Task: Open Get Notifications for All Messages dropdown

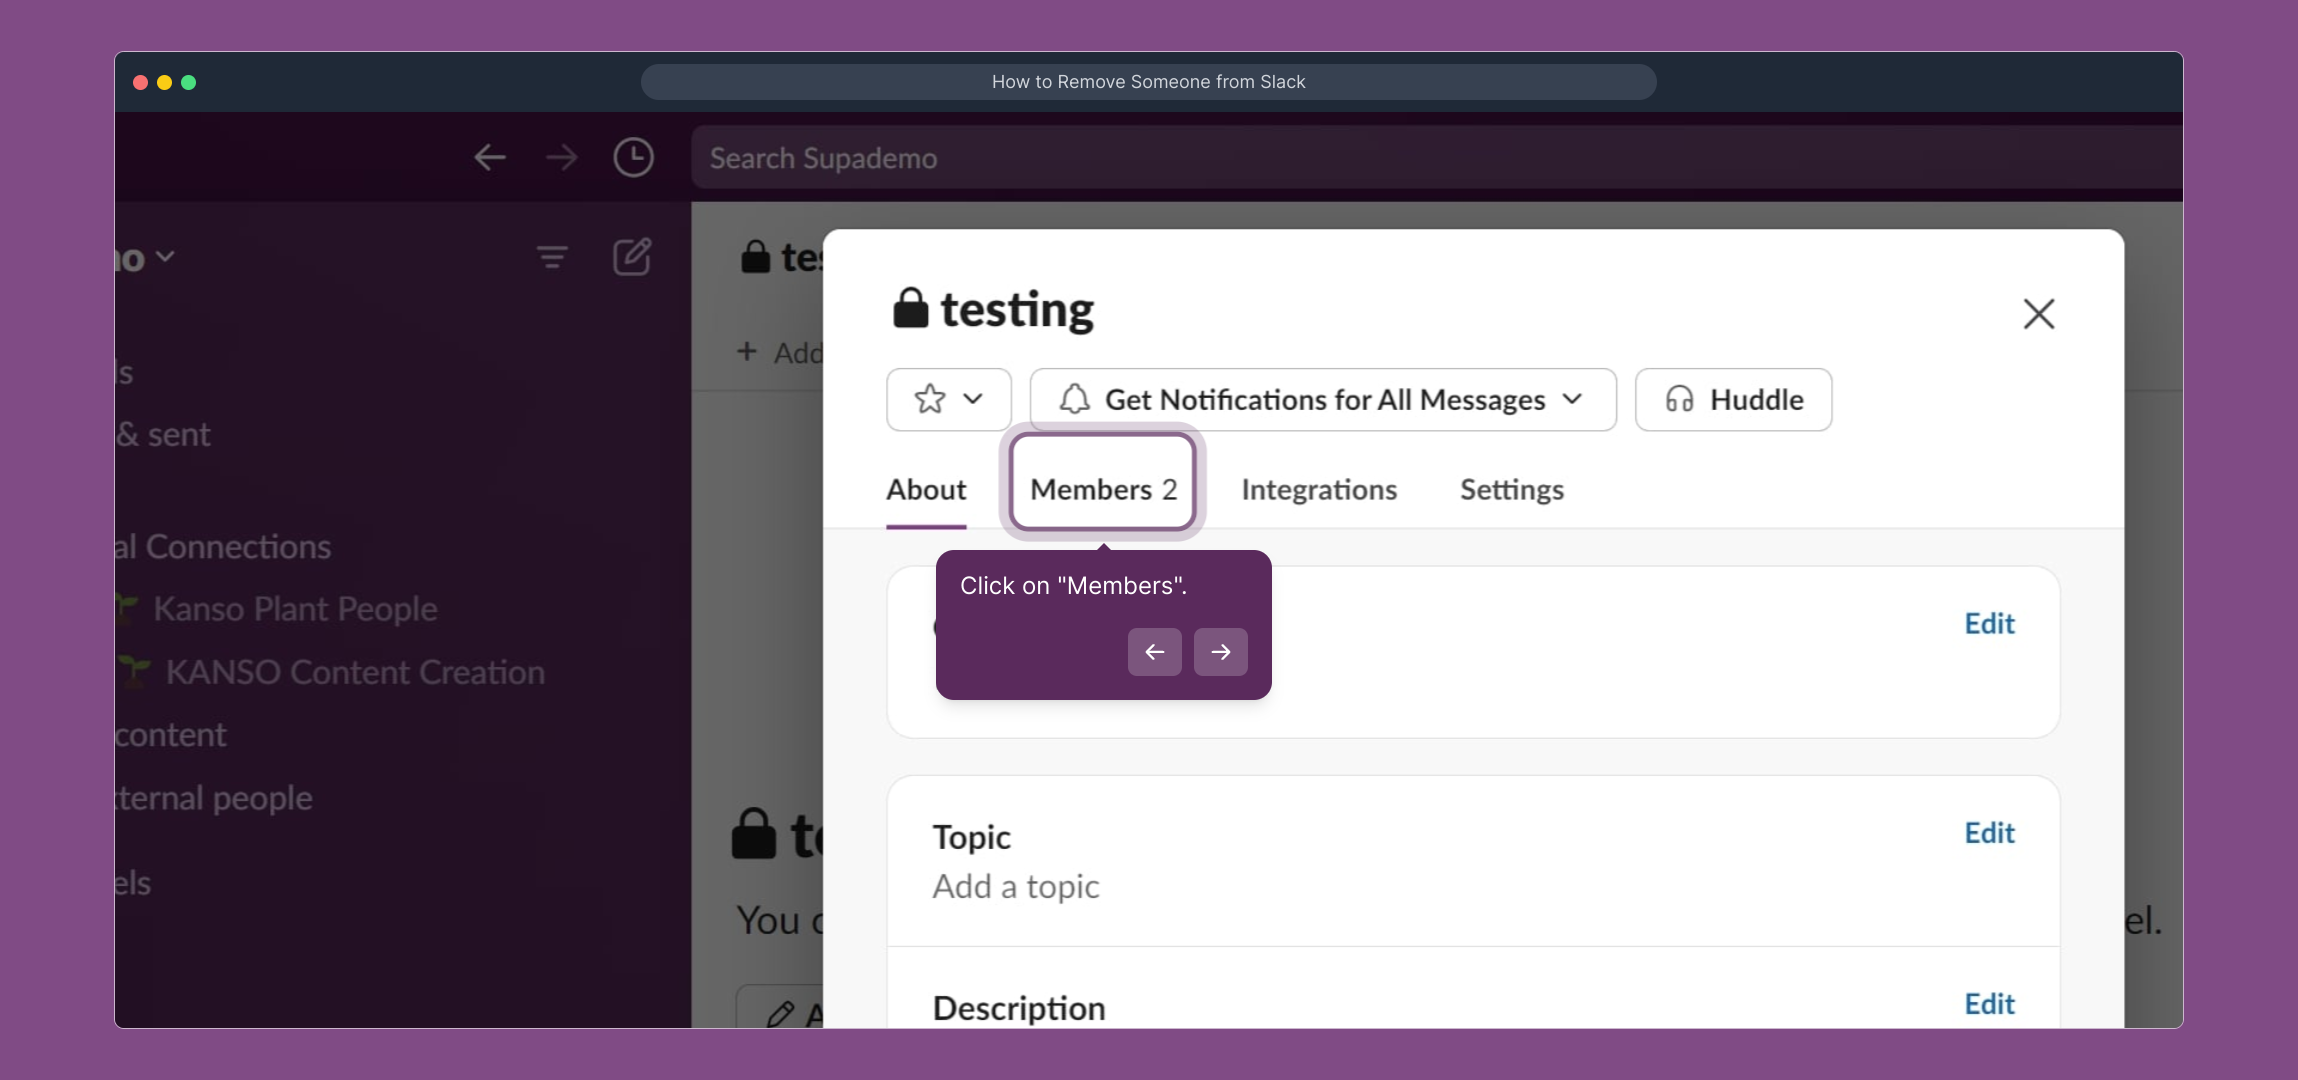Action: coord(1321,399)
